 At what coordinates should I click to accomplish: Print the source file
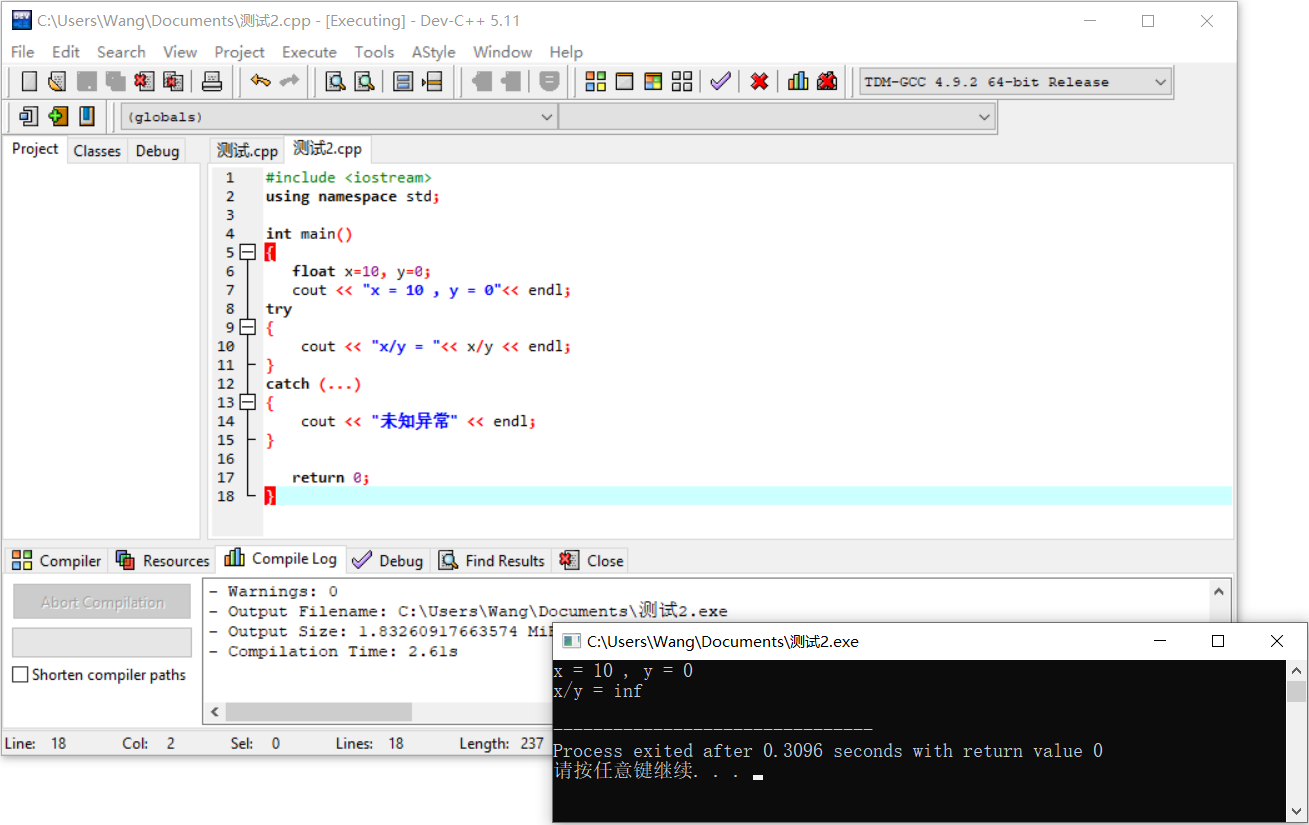(x=212, y=81)
